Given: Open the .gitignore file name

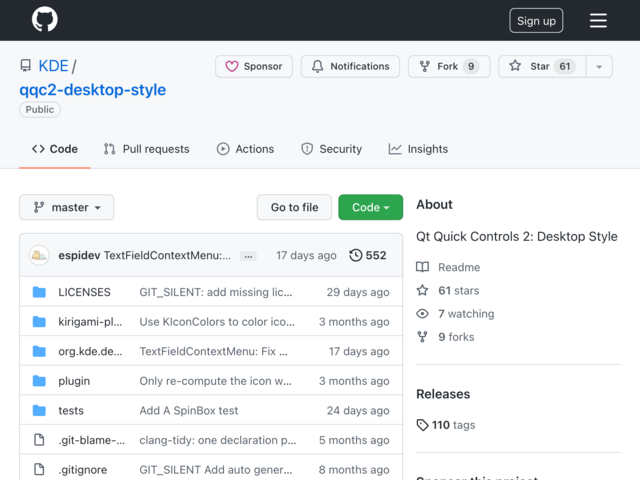Looking at the screenshot, I should click(x=83, y=470).
